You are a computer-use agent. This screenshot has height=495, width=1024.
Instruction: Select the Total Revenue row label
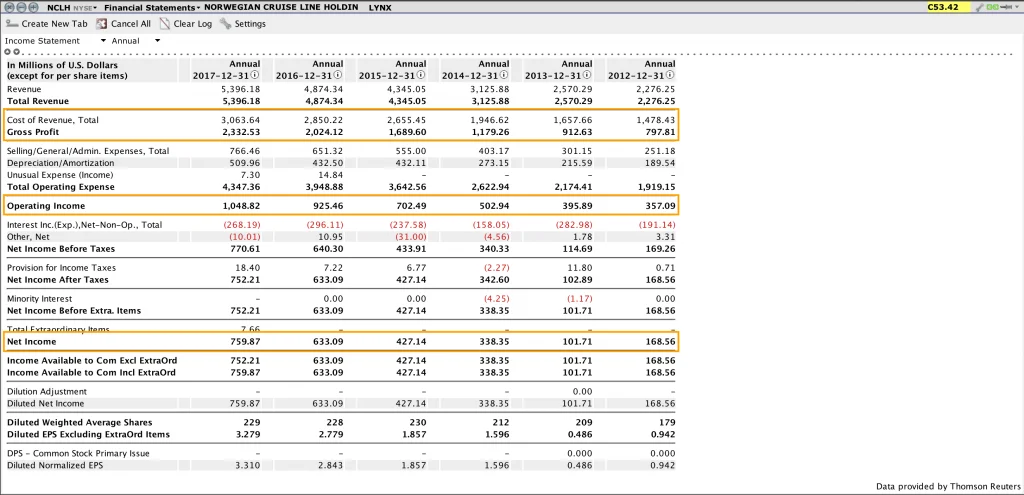coord(38,101)
